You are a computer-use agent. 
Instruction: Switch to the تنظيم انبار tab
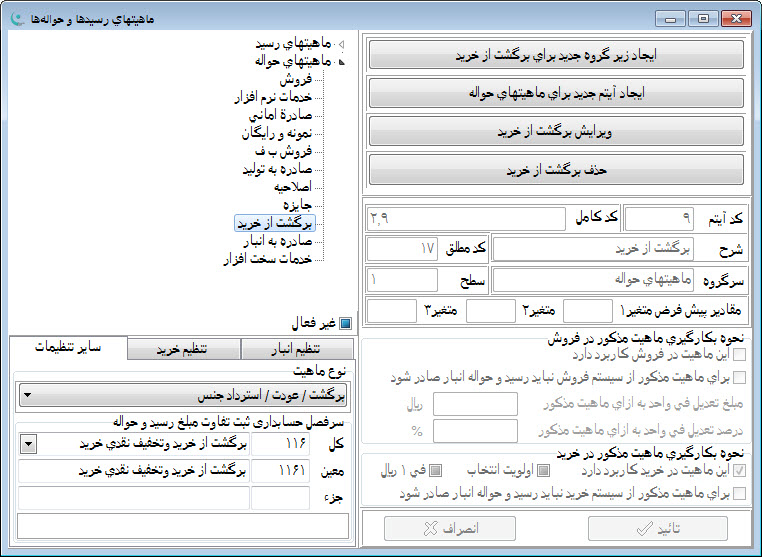tap(294, 349)
